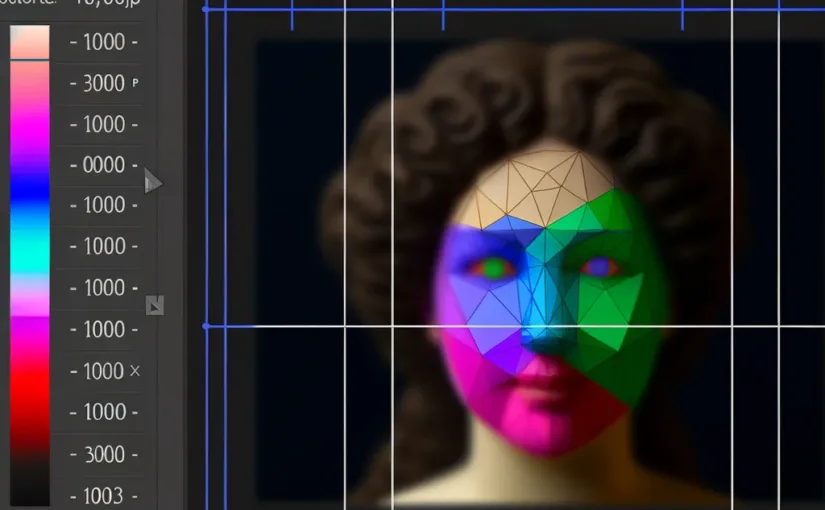825x510 pixels.
Task: Click the × mark next to the 1000 label
Action: 135,371
